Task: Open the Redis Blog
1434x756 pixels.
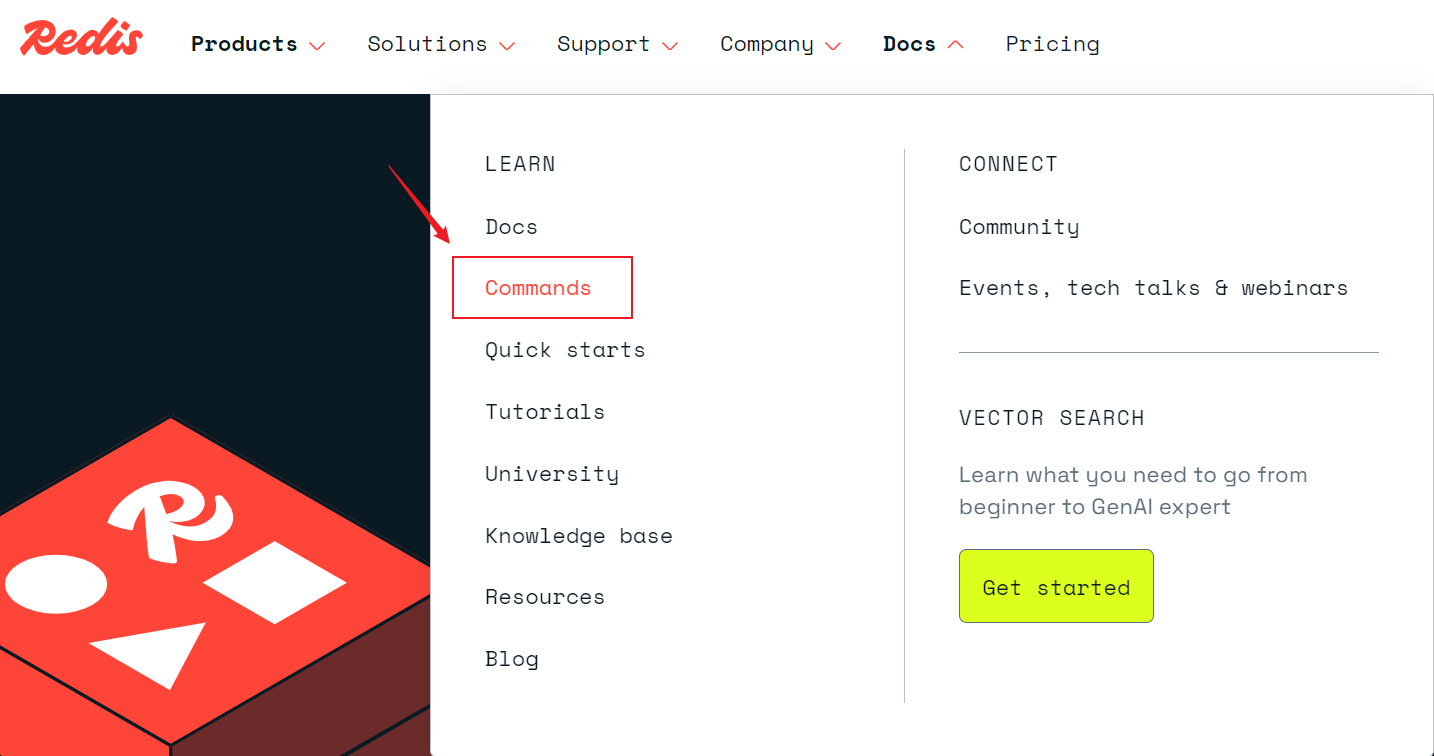Action: (x=512, y=658)
